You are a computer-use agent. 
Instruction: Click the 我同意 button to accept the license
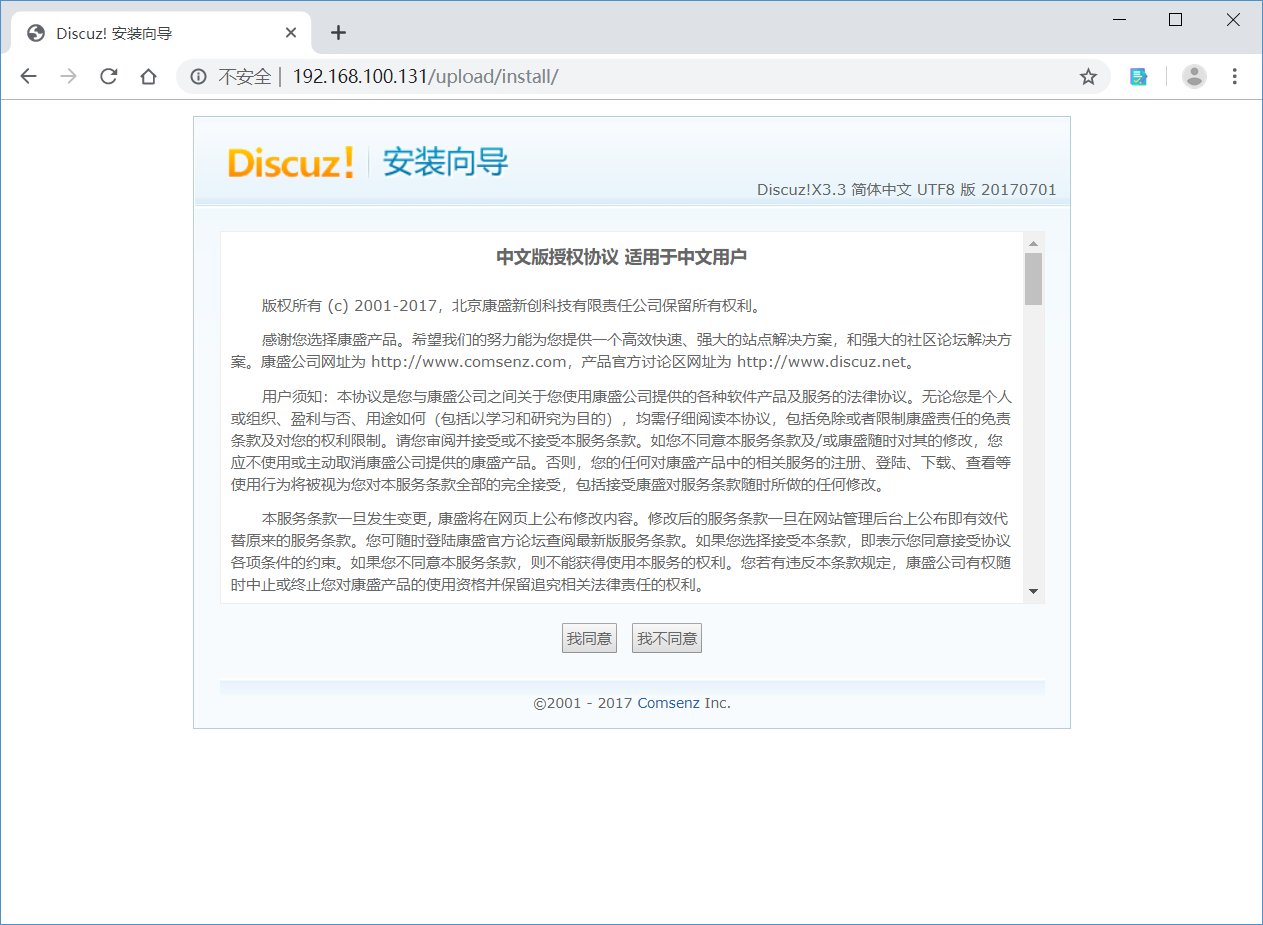(589, 637)
